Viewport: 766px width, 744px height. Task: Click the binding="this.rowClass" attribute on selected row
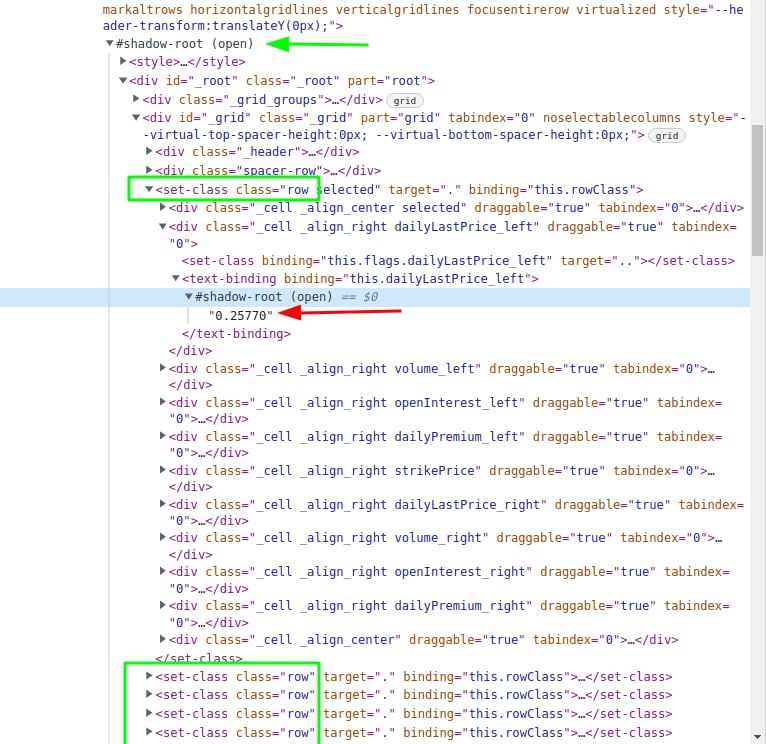tap(552, 190)
